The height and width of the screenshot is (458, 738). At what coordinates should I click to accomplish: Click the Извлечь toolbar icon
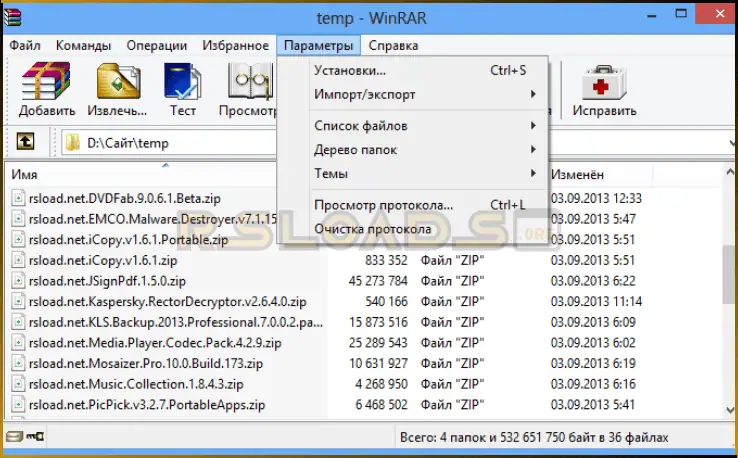click(x=118, y=81)
